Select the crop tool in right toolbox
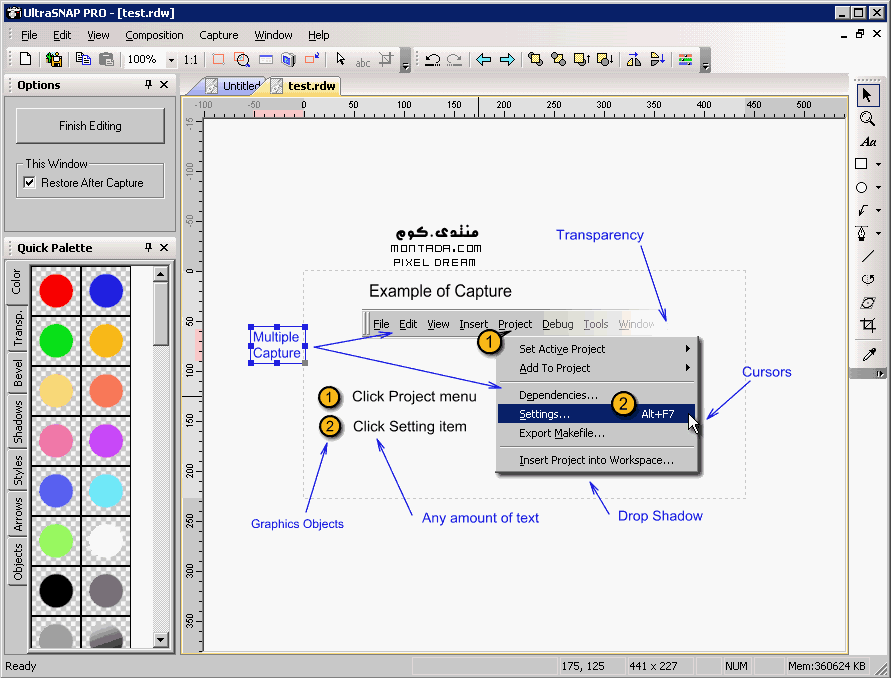 pyautogui.click(x=867, y=325)
